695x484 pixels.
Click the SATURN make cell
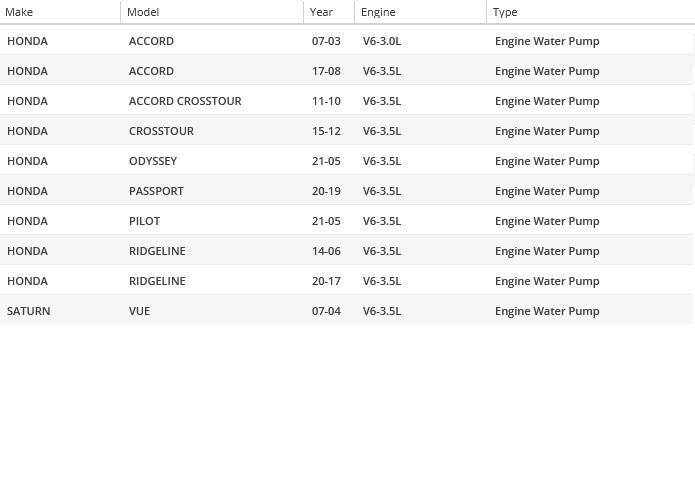28,311
